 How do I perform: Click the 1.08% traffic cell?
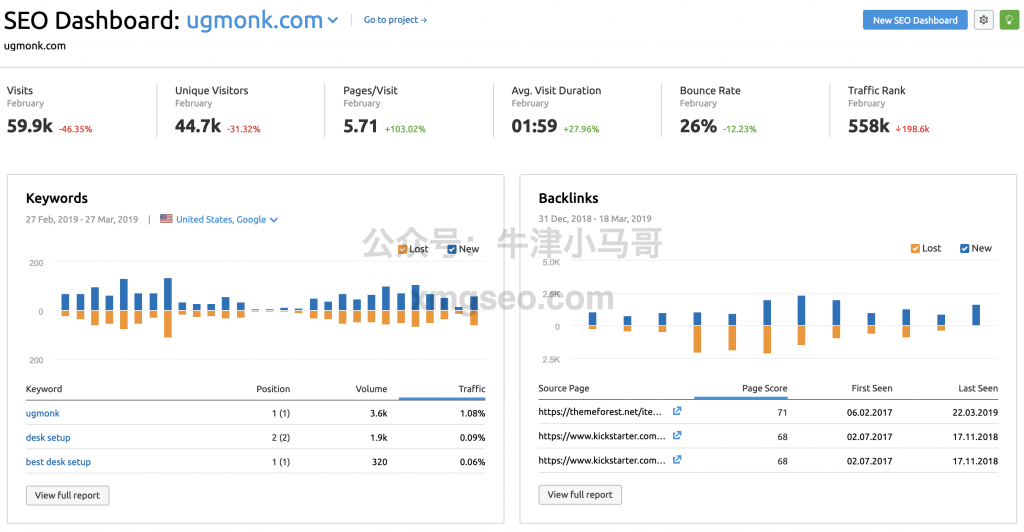[x=472, y=413]
